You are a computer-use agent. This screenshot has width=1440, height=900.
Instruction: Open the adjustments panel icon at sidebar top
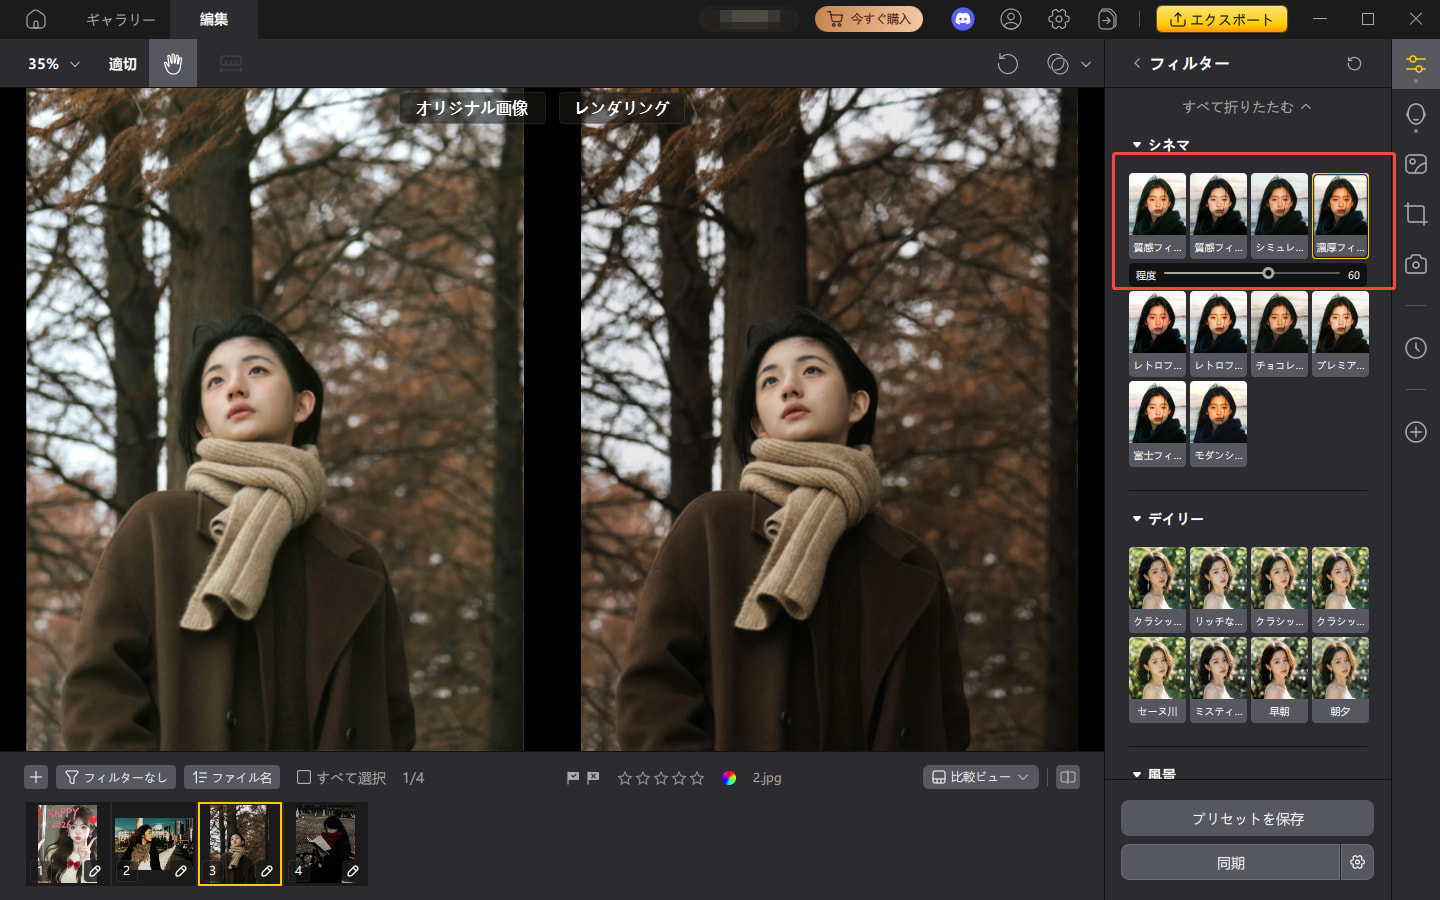coord(1416,63)
